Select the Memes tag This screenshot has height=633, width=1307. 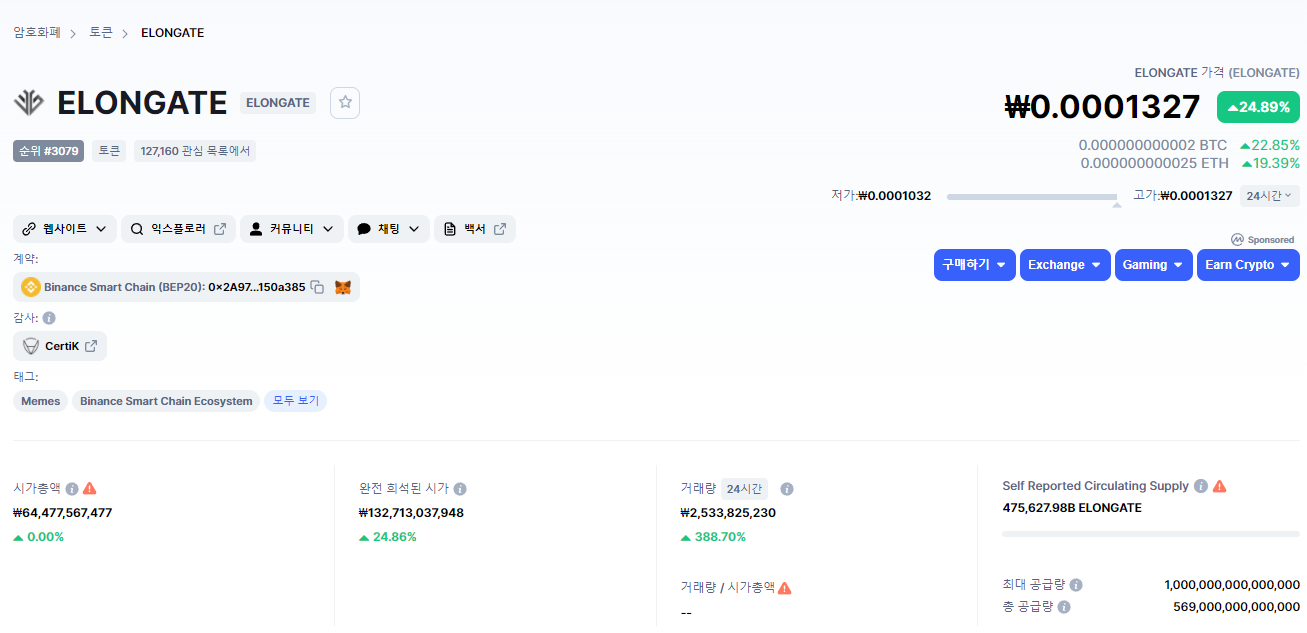[41, 401]
